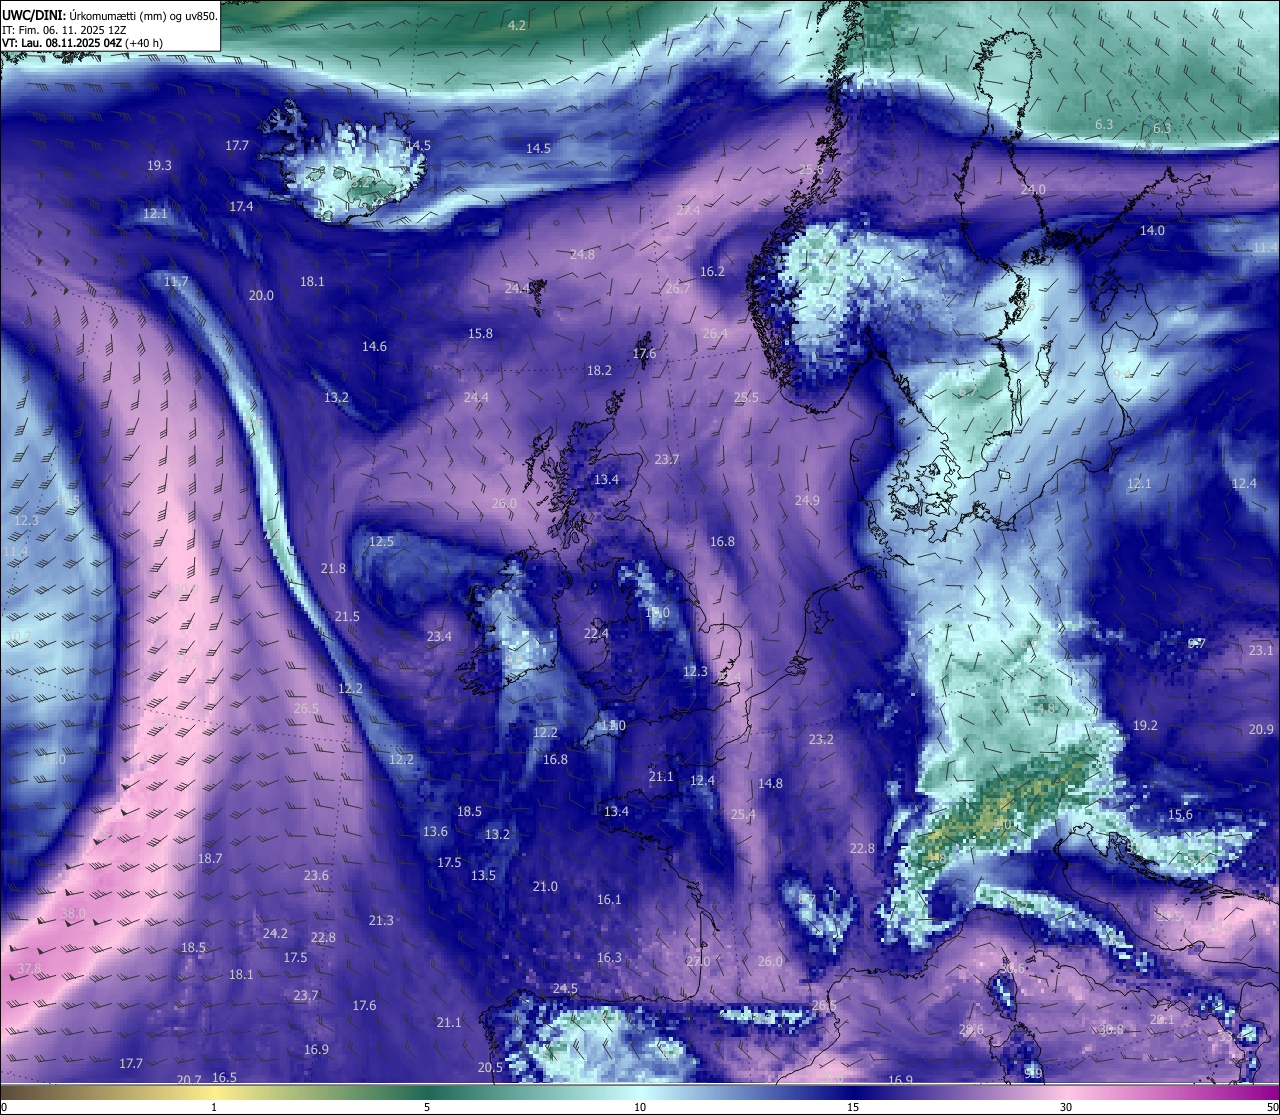Click the 24.8 map value
Viewport: 1280px width, 1115px height.
(x=582, y=254)
